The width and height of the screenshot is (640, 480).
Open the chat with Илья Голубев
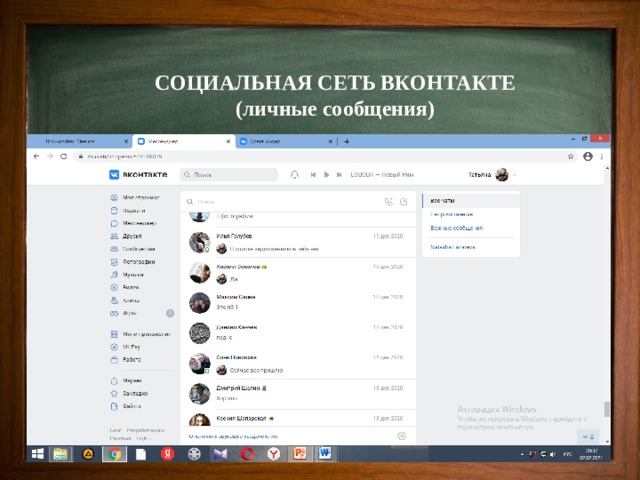298,242
